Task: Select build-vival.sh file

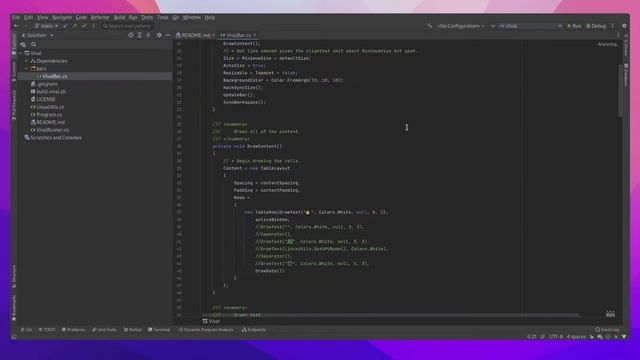Action: click(x=51, y=92)
